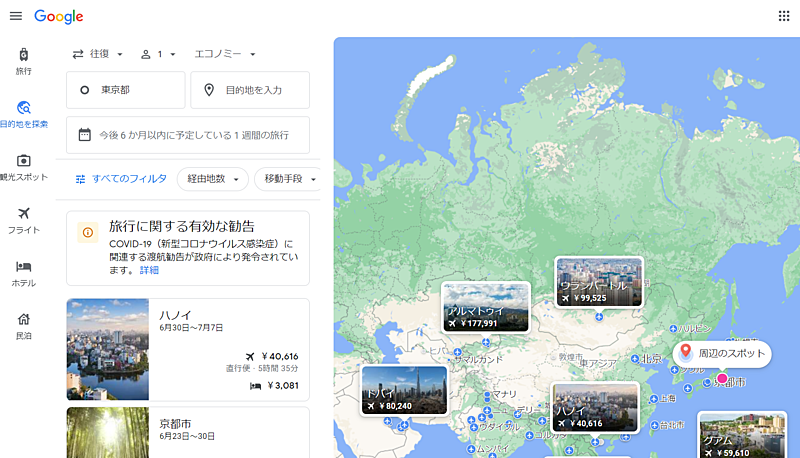Click the ムンバイ airport marker

point(471,449)
